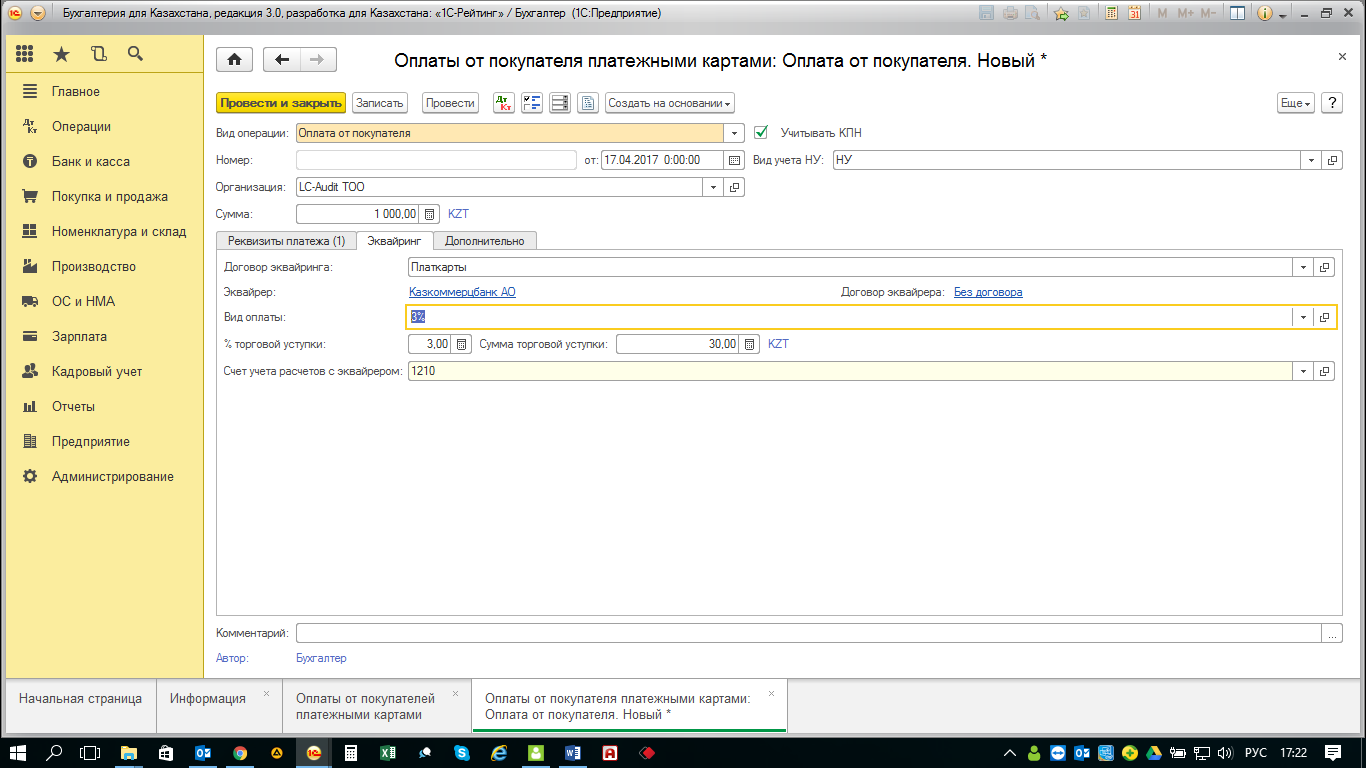Open Excel from the taskbar

point(387,753)
